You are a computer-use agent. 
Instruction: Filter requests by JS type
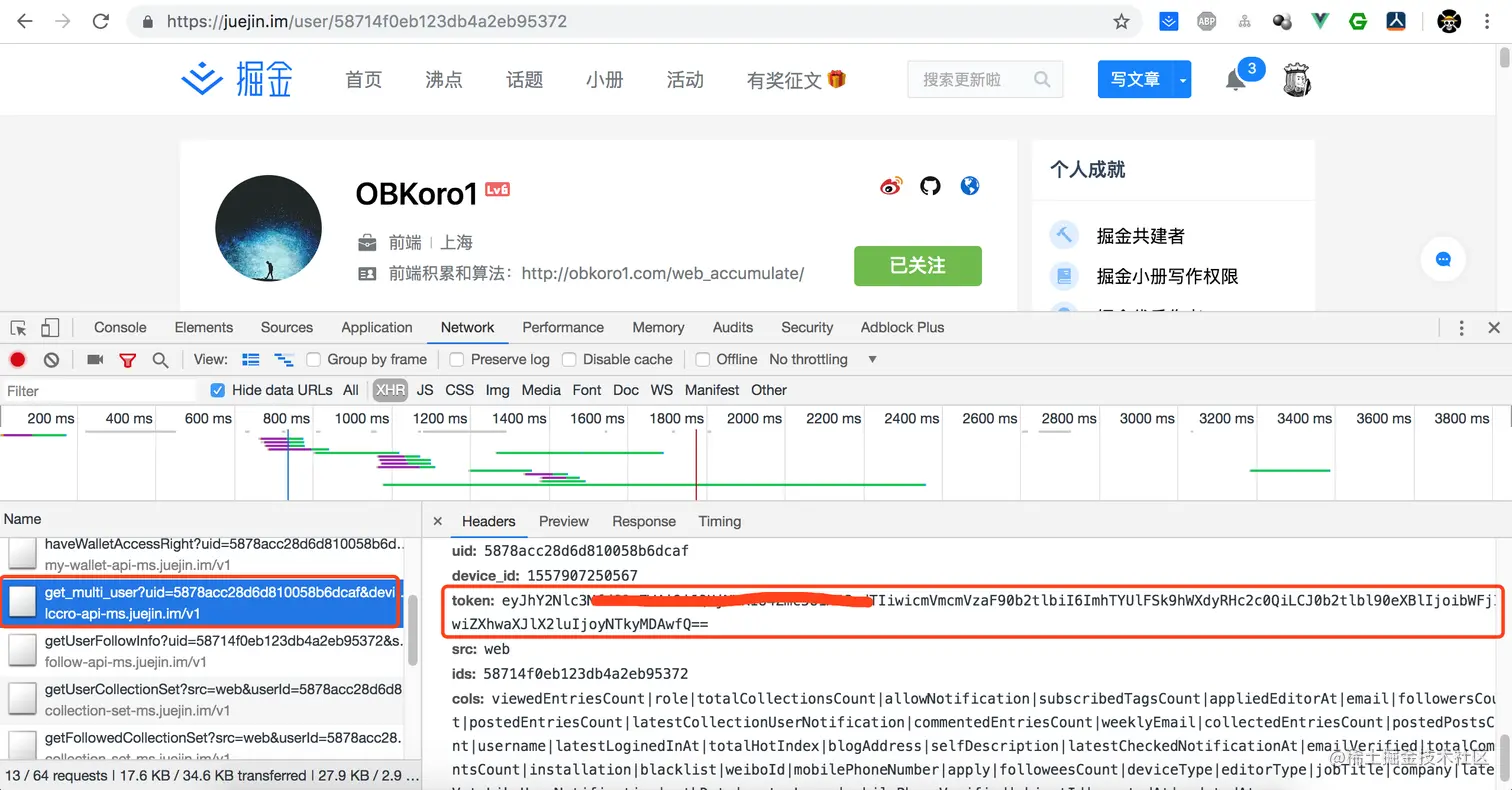pyautogui.click(x=425, y=390)
